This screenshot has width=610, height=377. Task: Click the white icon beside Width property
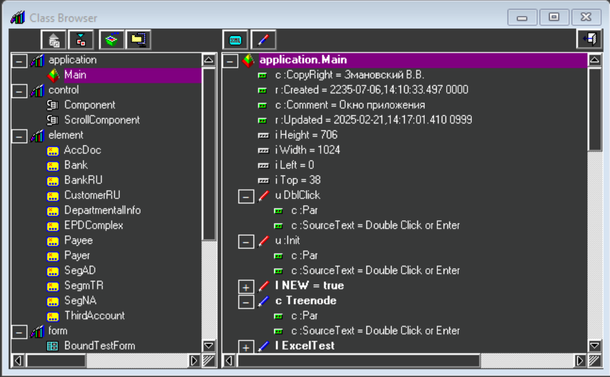(x=263, y=151)
